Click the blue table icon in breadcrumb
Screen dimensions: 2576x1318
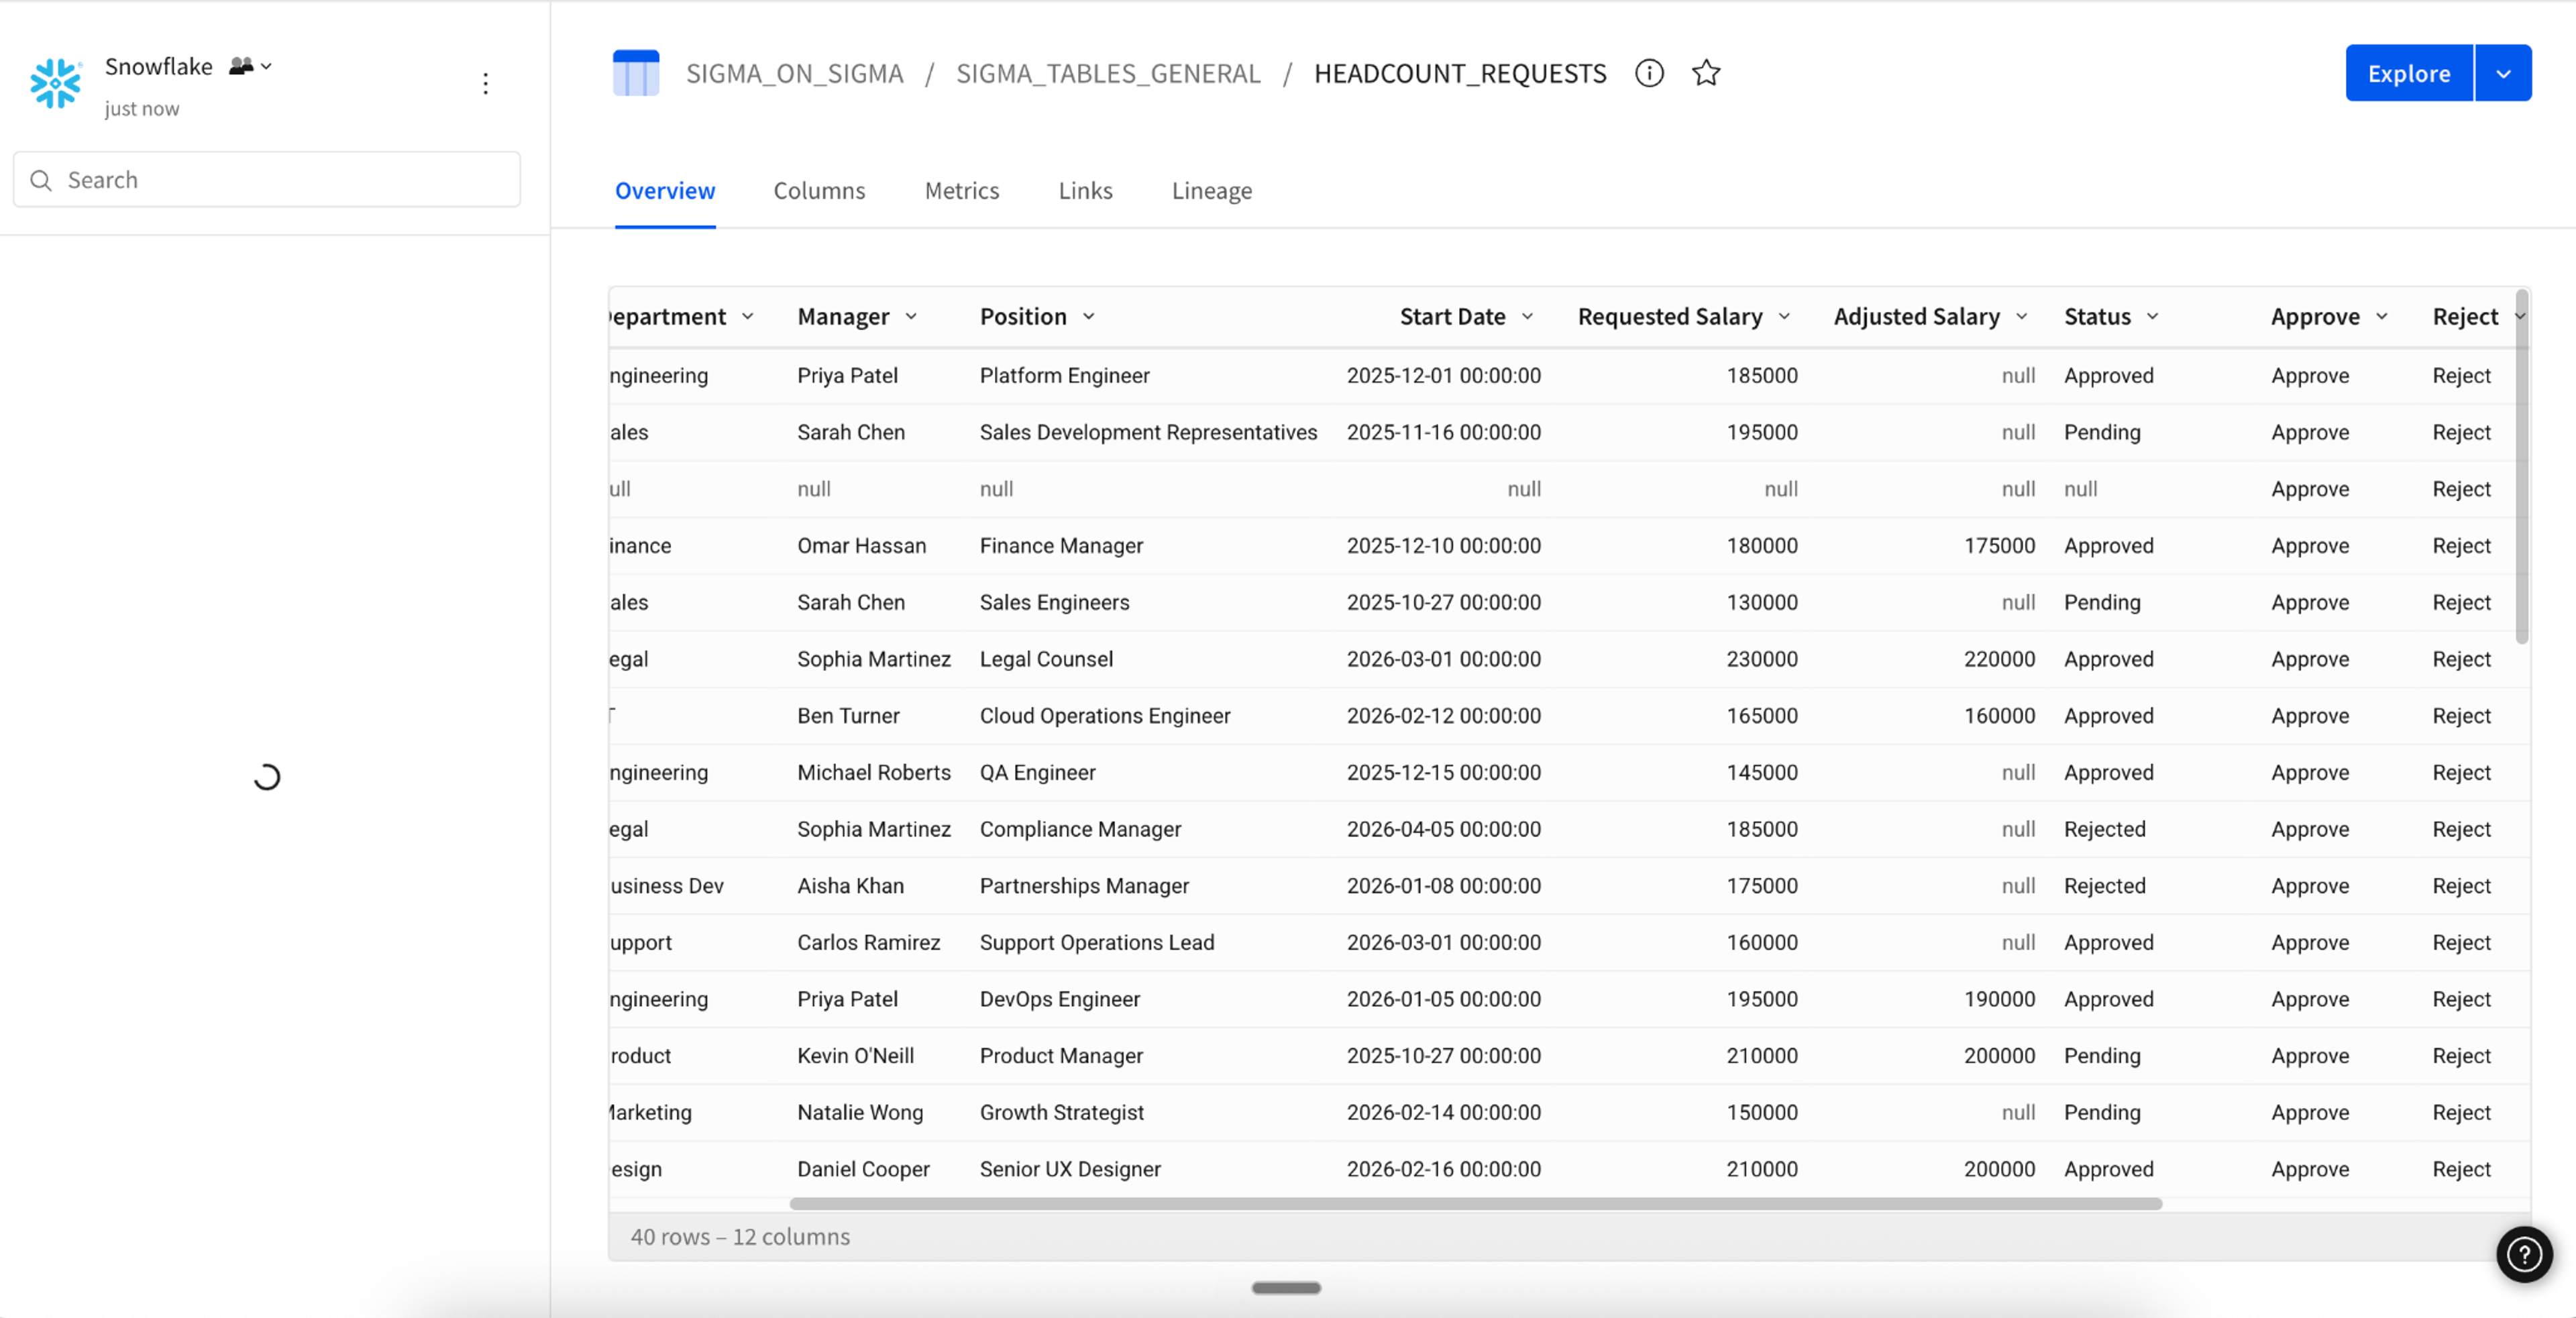click(x=636, y=73)
